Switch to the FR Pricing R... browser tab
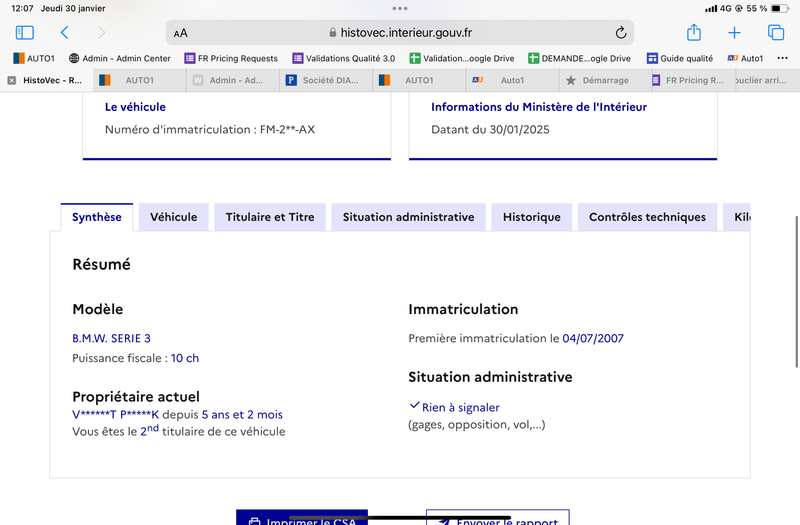The height and width of the screenshot is (525, 800). [693, 80]
